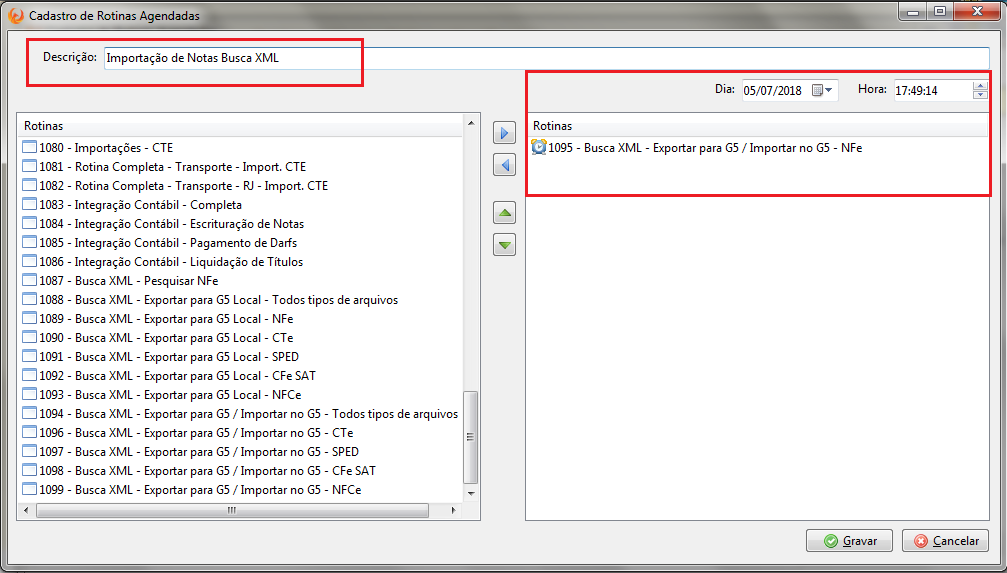Decrease Hora with the down spinner arrow
Image resolution: width=1007 pixels, height=573 pixels.
pyautogui.click(x=980, y=95)
